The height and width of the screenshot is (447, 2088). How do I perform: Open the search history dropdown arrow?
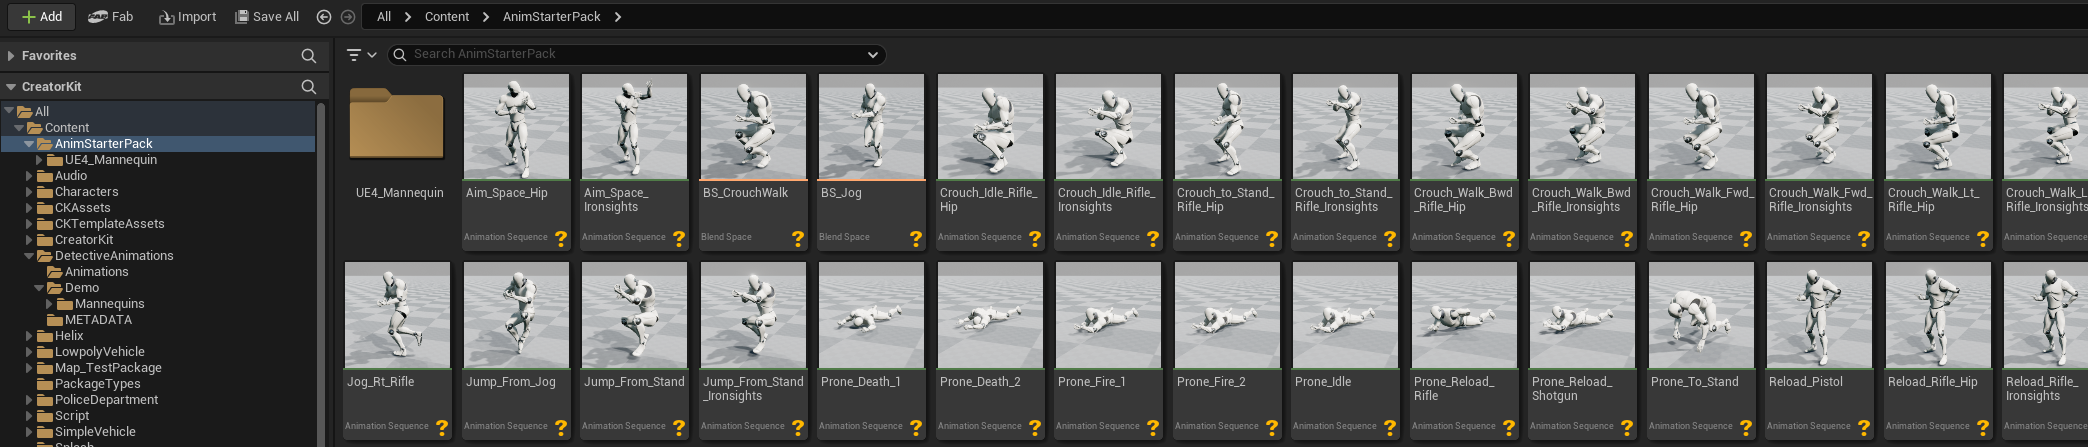(x=873, y=55)
